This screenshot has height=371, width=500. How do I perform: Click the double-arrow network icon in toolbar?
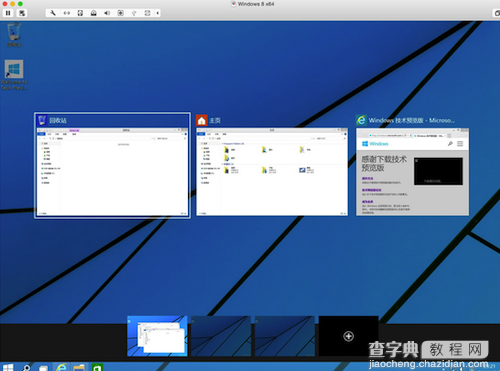(67, 13)
